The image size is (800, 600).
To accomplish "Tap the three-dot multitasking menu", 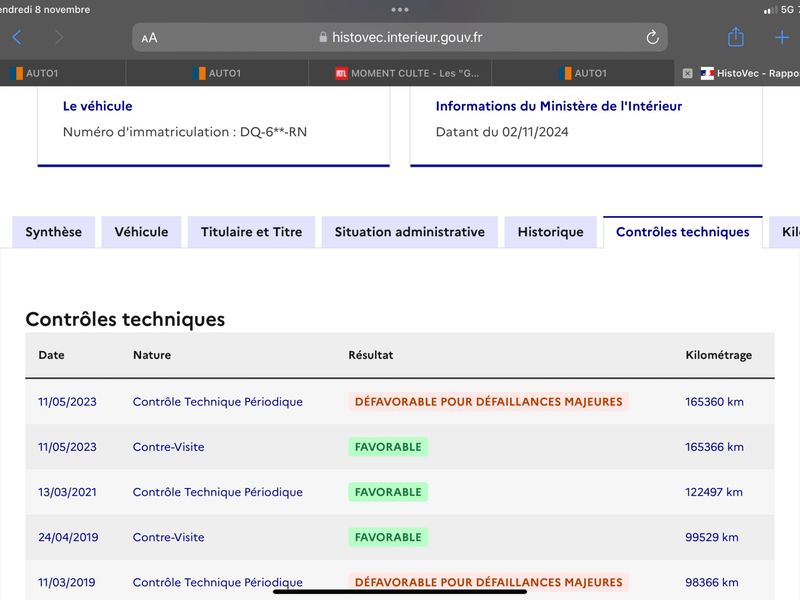I will (x=399, y=10).
